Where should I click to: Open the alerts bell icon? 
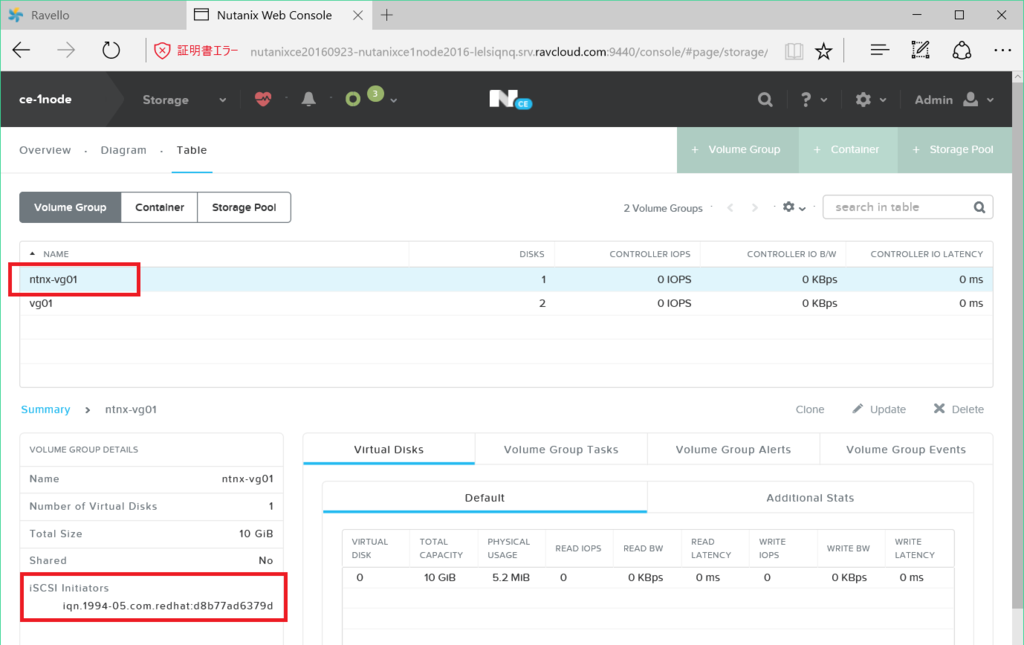tap(308, 99)
